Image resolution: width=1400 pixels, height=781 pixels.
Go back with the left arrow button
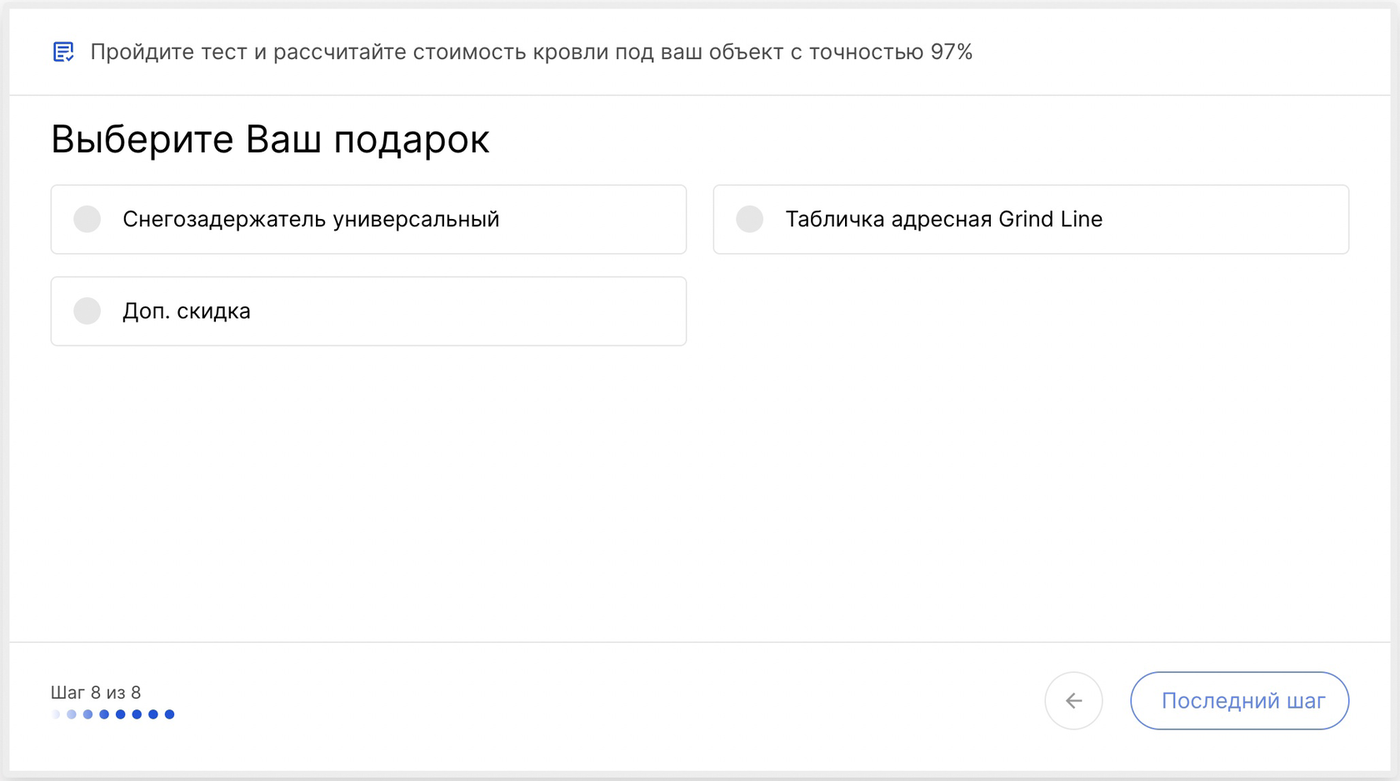click(1073, 701)
